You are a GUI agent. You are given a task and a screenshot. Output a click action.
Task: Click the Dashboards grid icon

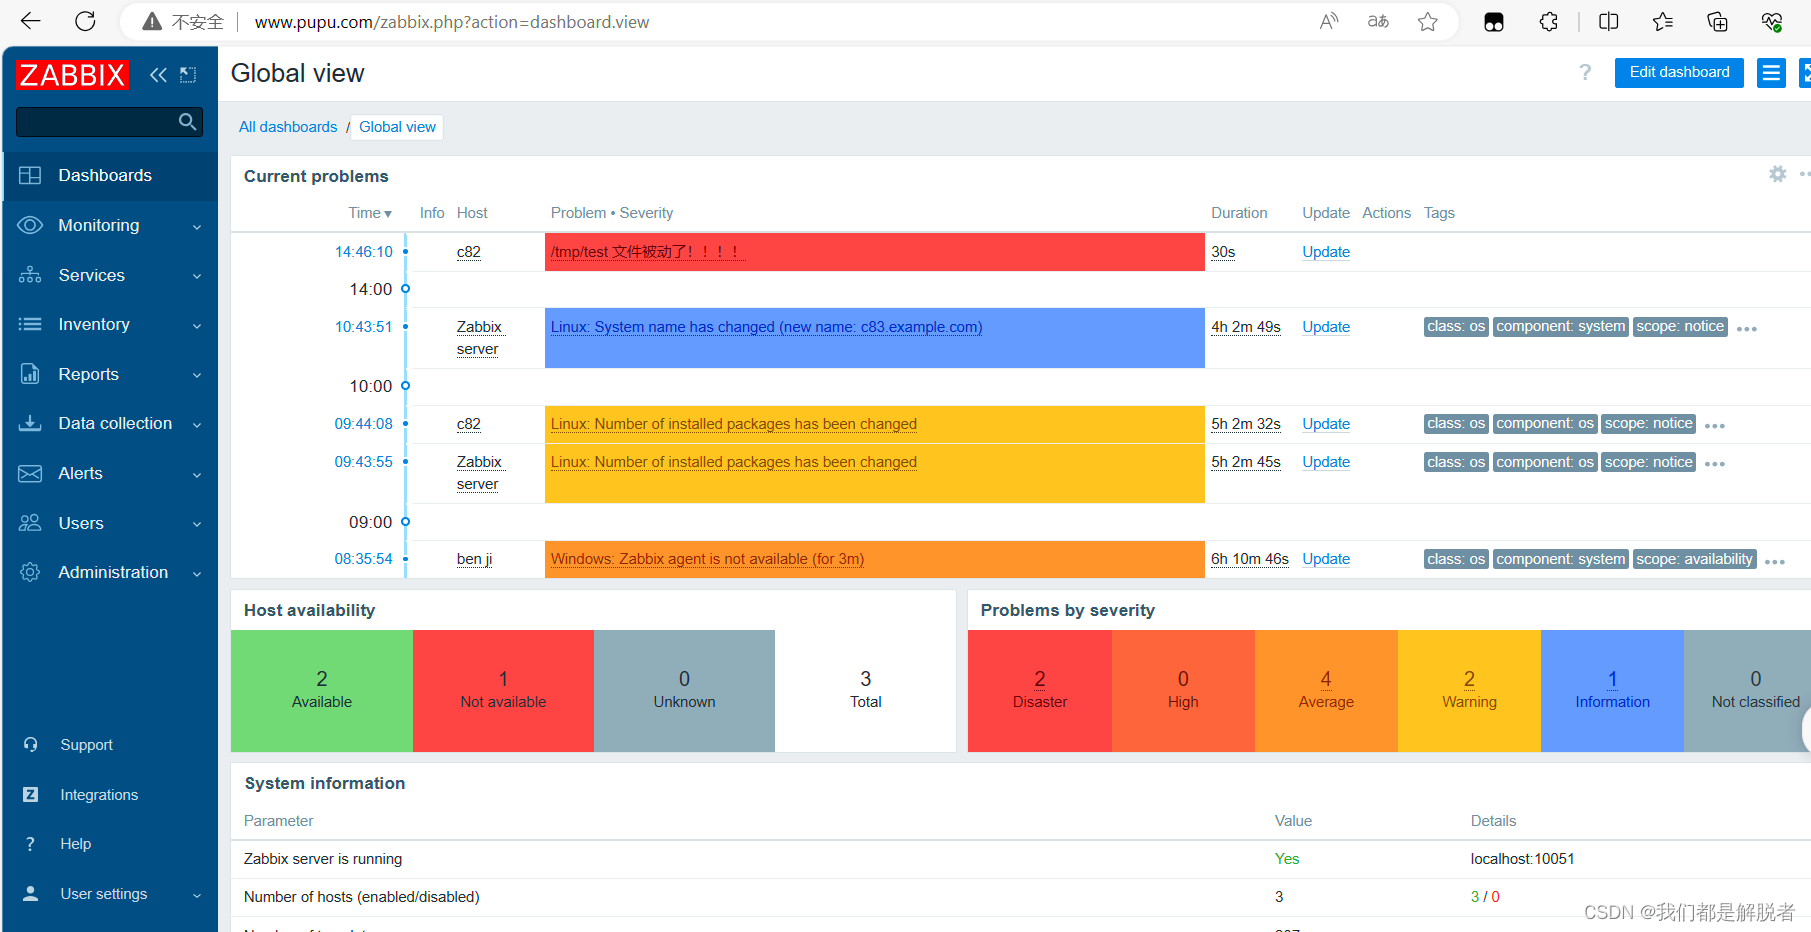coord(30,176)
